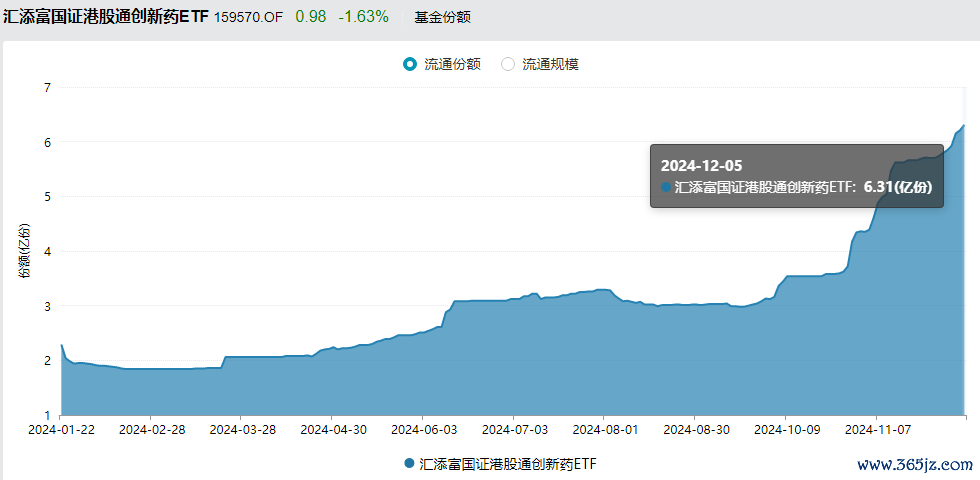Viewport: 980px width, 480px height.
Task: Click the 2024-08-01 x-axis label
Action: click(604, 430)
